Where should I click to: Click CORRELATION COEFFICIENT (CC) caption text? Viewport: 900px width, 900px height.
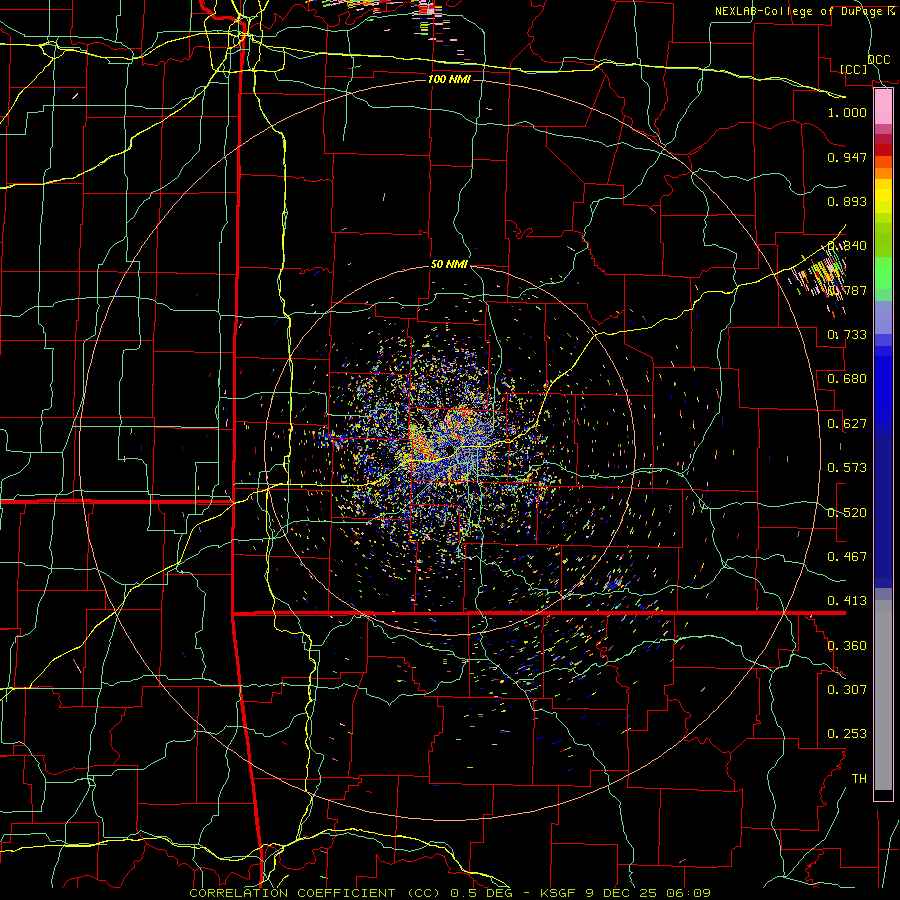tap(315, 893)
